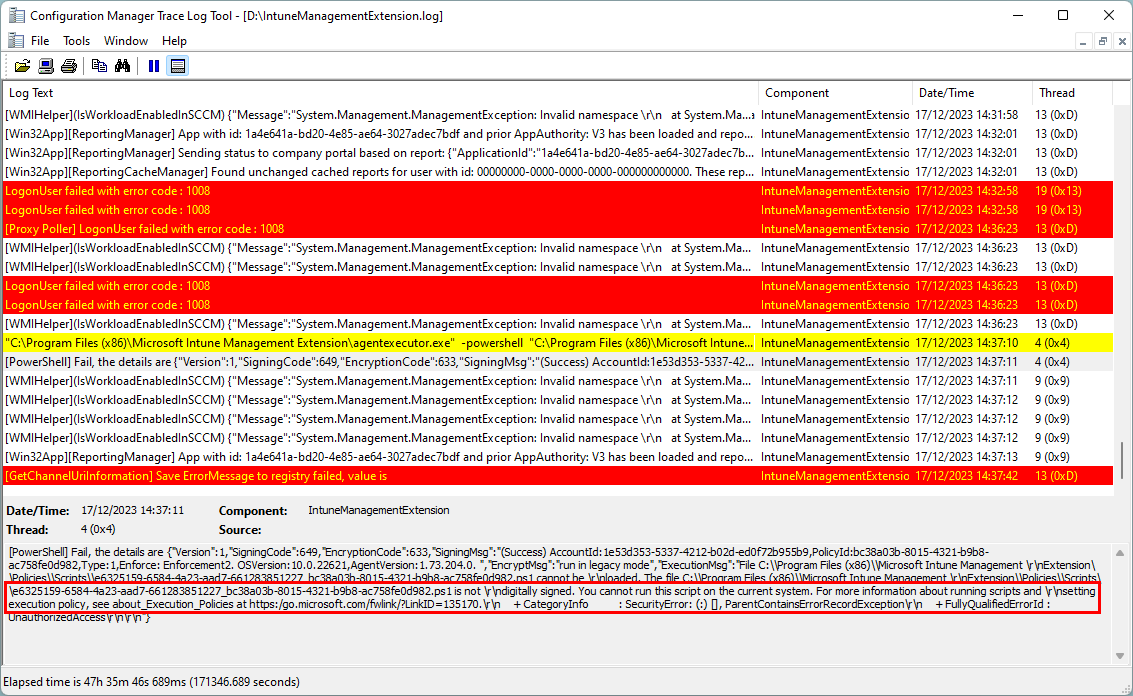Open the Window menu
This screenshot has height=696, width=1133.
pyautogui.click(x=126, y=41)
